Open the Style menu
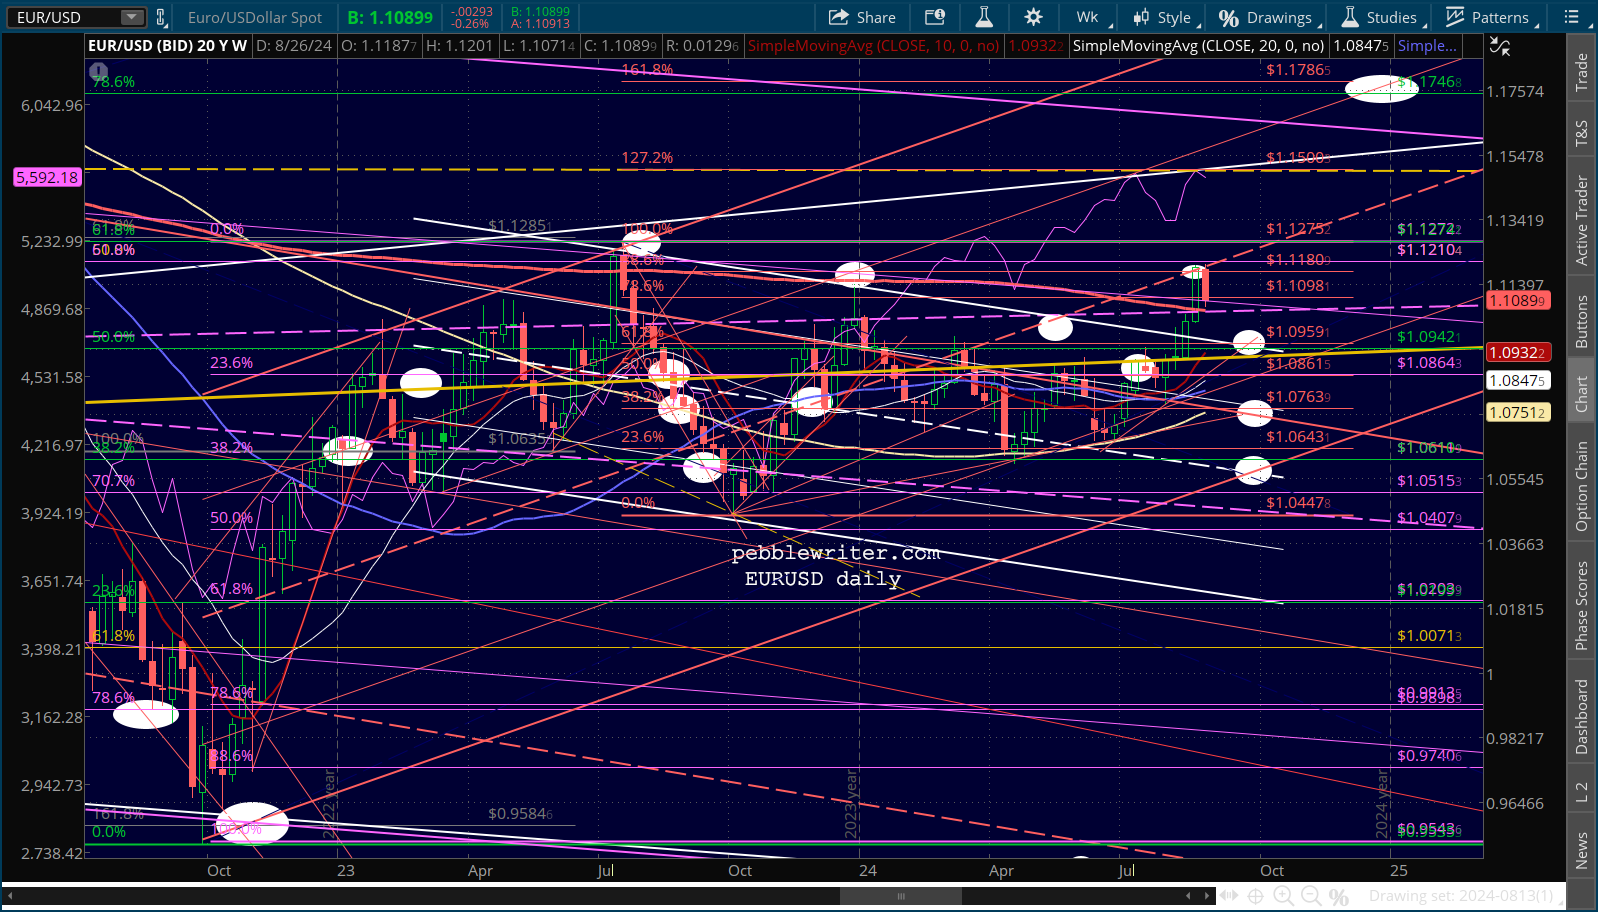 pyautogui.click(x=1162, y=17)
